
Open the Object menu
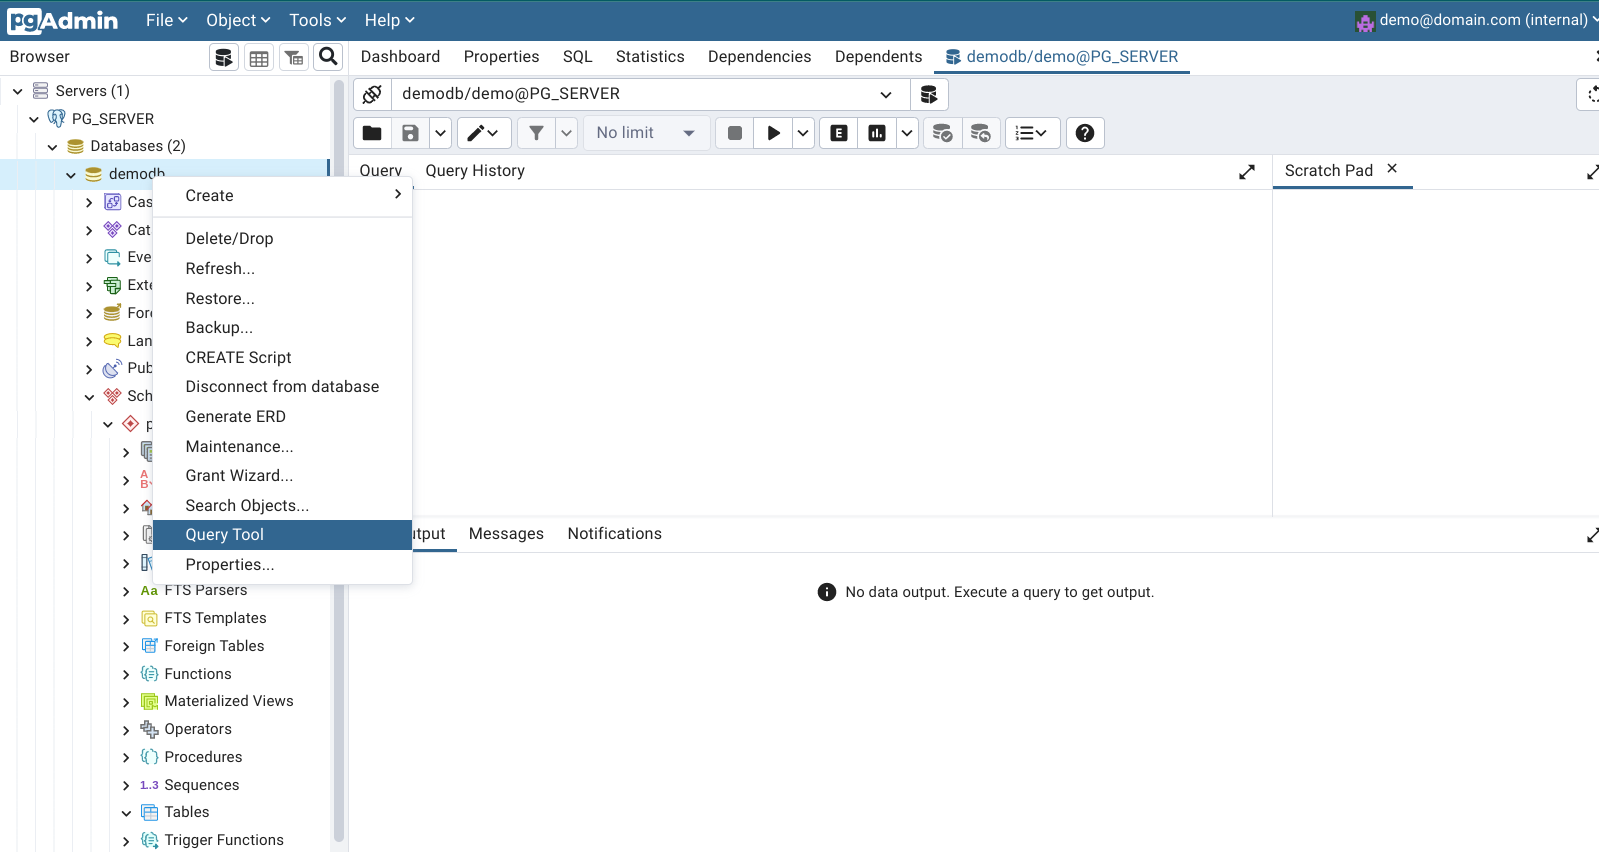click(238, 20)
